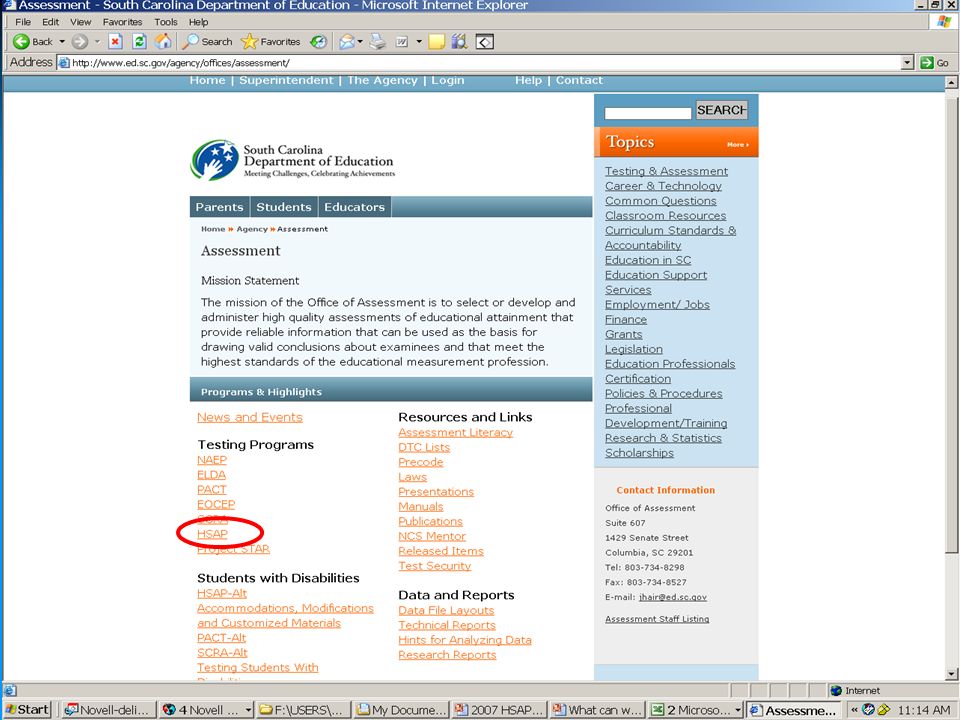Open the Assessment Literacy link

[x=456, y=432]
